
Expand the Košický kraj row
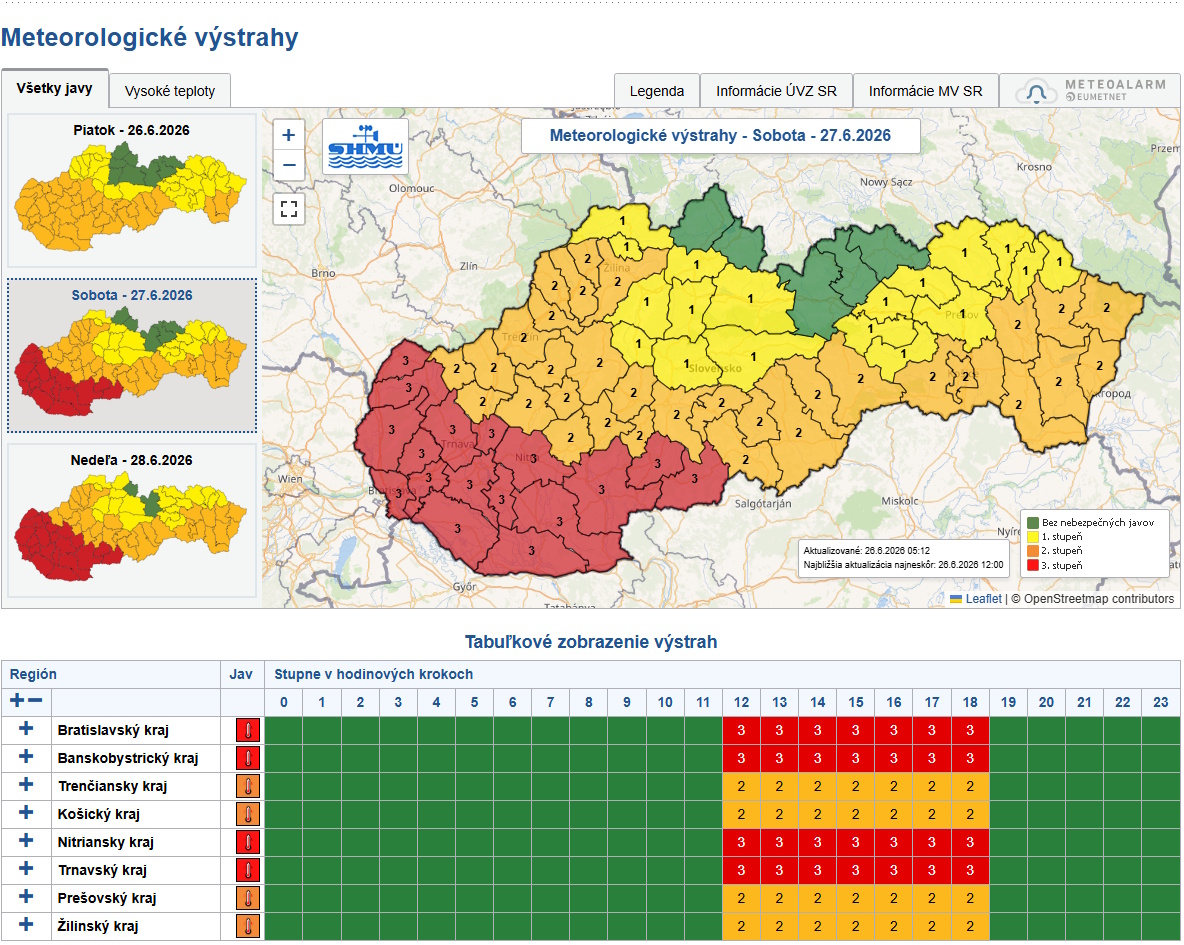[x=26, y=812]
